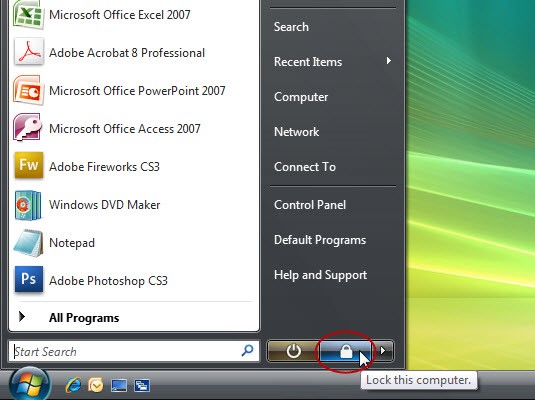Image resolution: width=535 pixels, height=400 pixels.
Task: Click the Switch between windows taskbar icon
Action: 142,386
